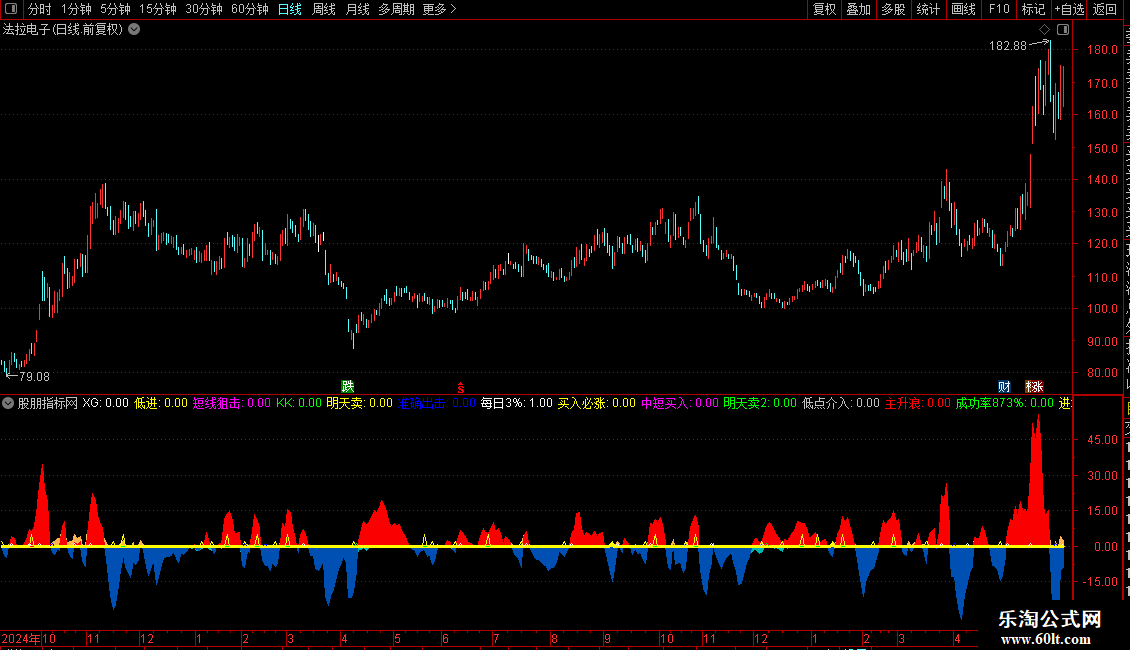The width and height of the screenshot is (1130, 650).
Task: Open the 统计 statistics tool
Action: coord(927,9)
